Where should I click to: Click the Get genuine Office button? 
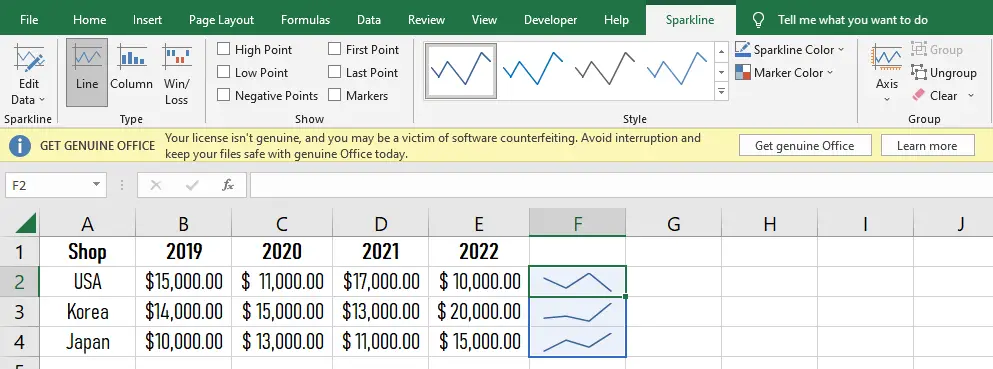click(805, 146)
